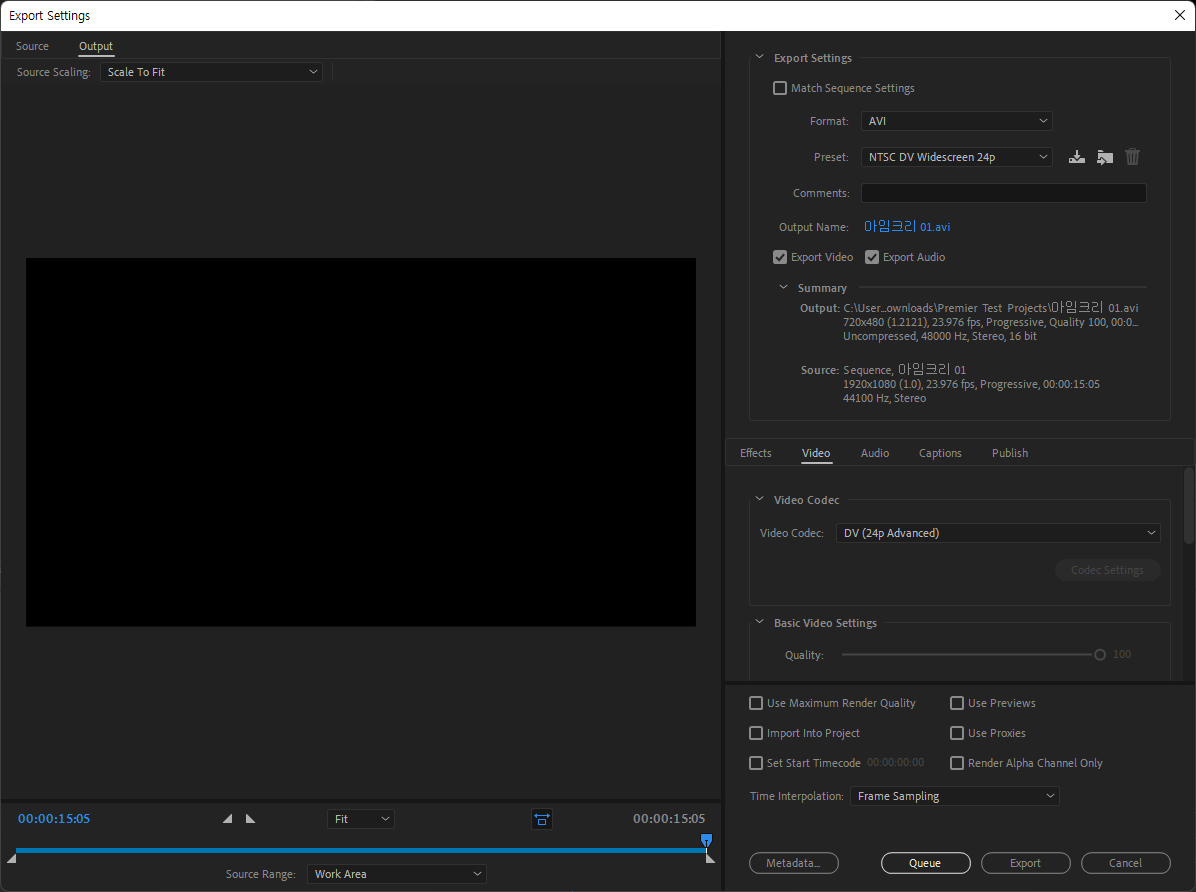Image resolution: width=1196 pixels, height=892 pixels.
Task: Click the Output Name 01.avi link
Action: [x=907, y=227]
